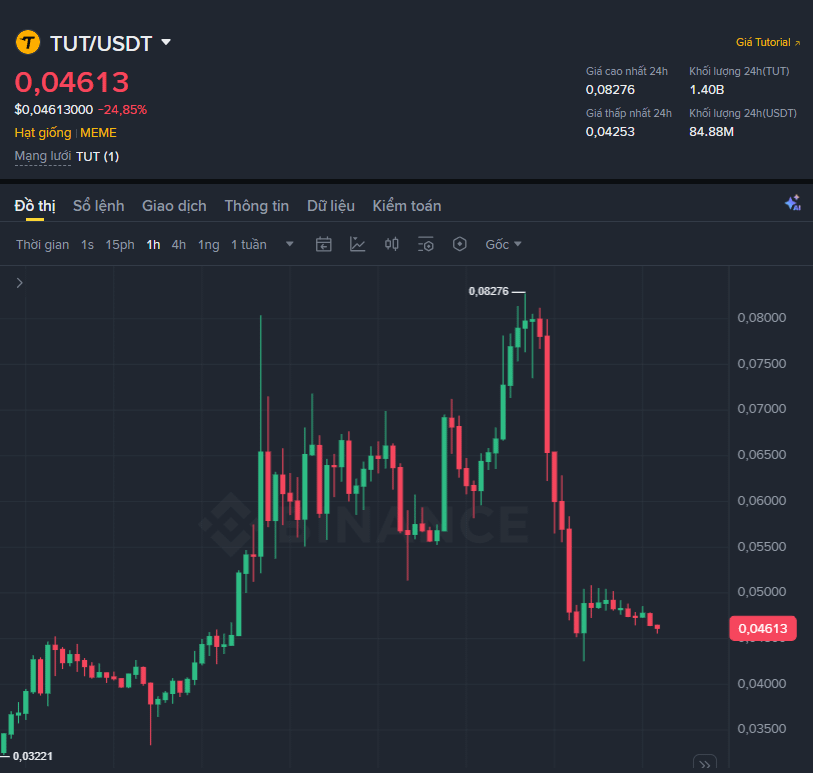The image size is (813, 773).
Task: Open the AI assistant sparkle icon
Action: pos(793,203)
